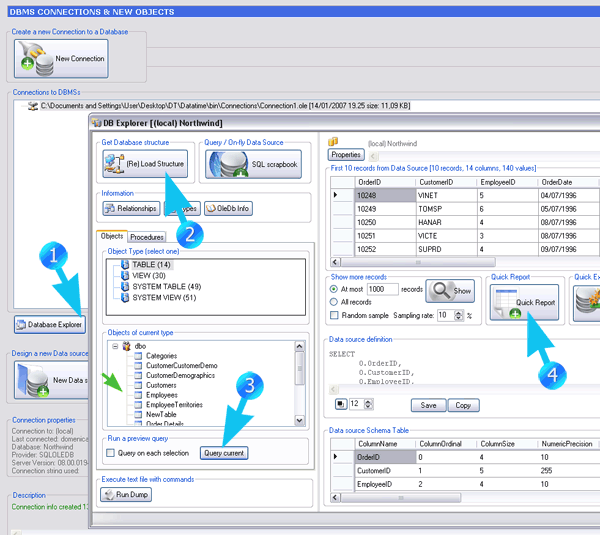Switch to the Objects tab
The width and height of the screenshot is (600, 535).
click(x=112, y=236)
